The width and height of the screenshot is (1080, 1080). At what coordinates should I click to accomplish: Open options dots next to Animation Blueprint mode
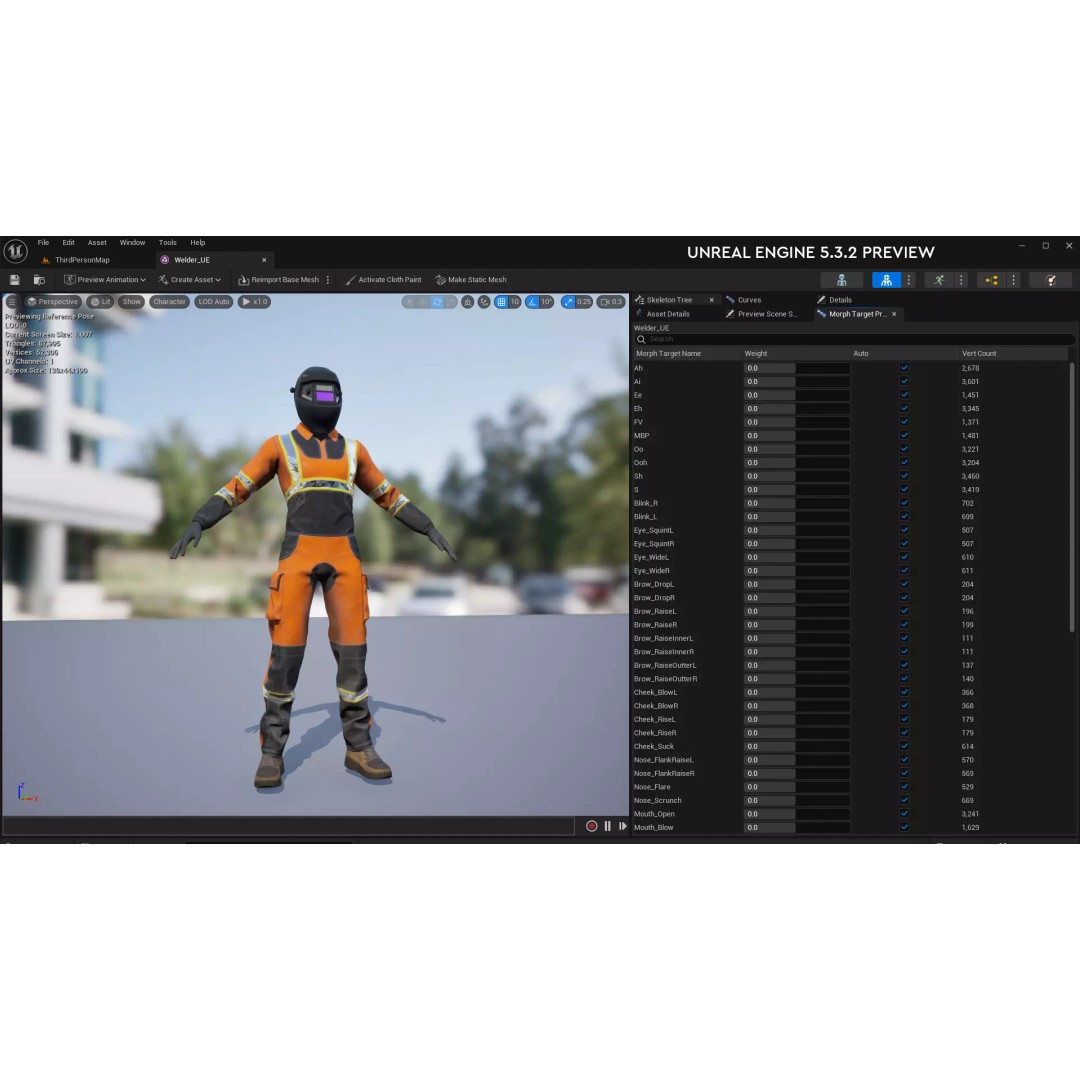coord(1013,280)
